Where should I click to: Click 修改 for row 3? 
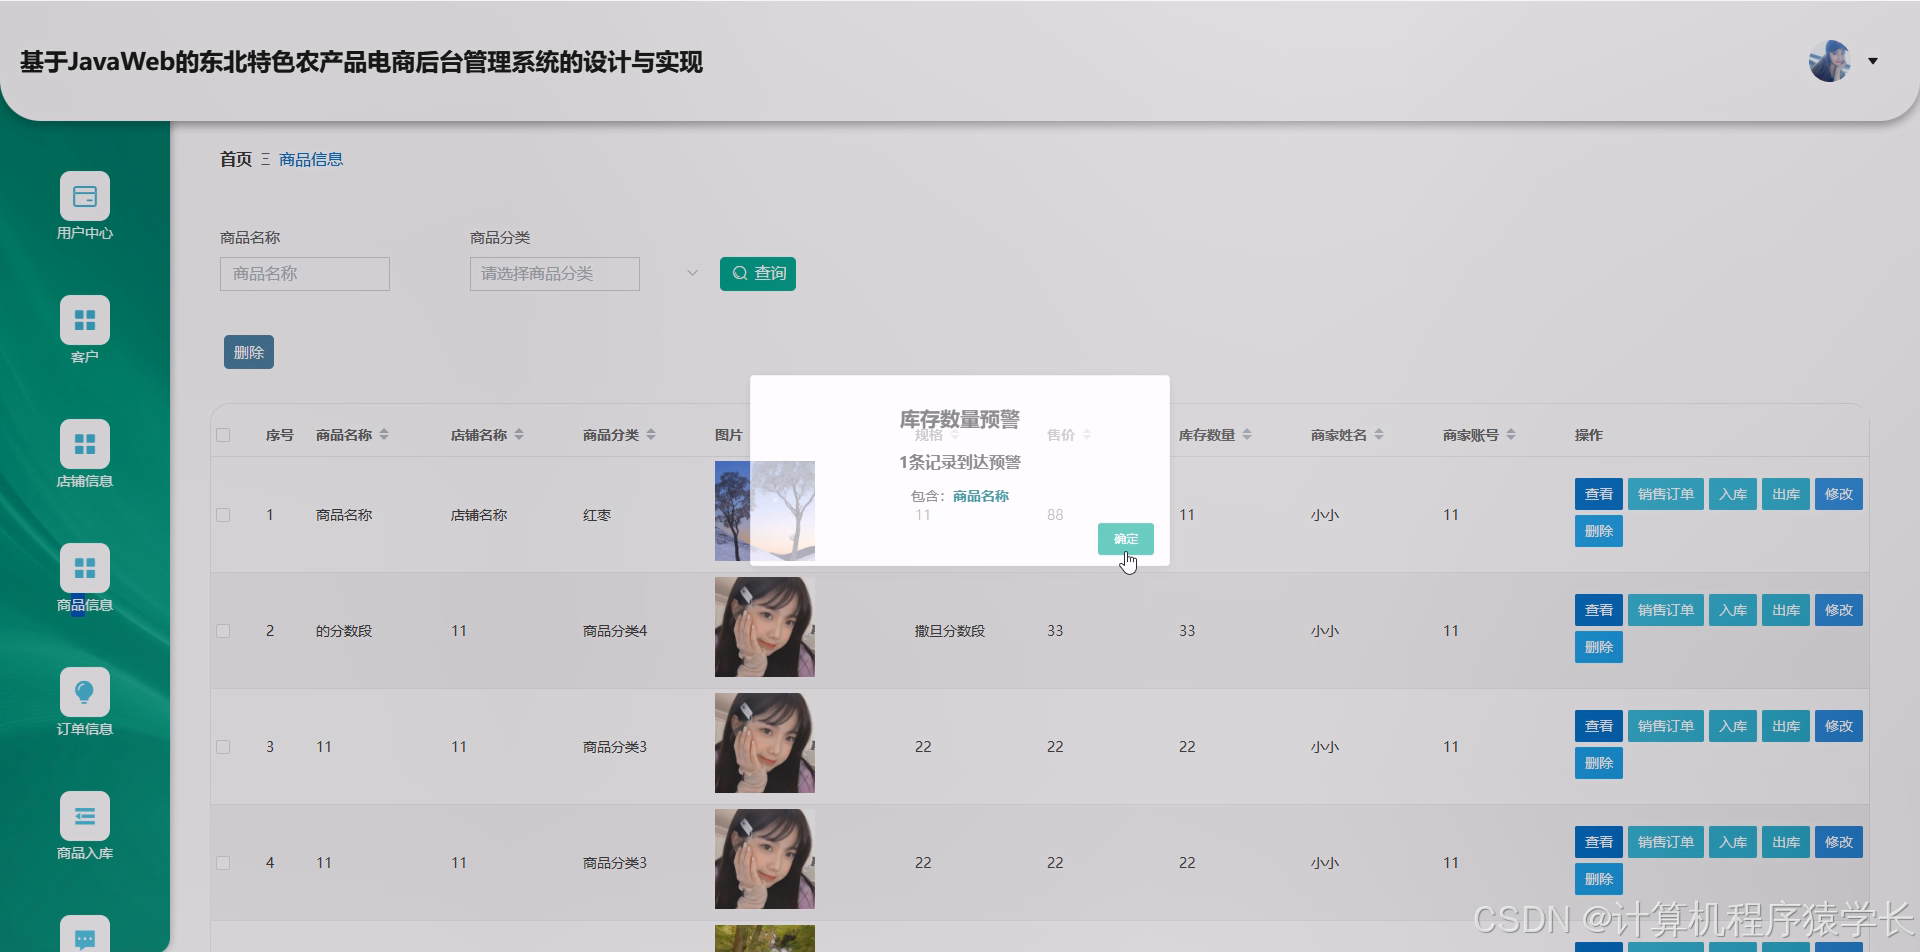click(1839, 726)
